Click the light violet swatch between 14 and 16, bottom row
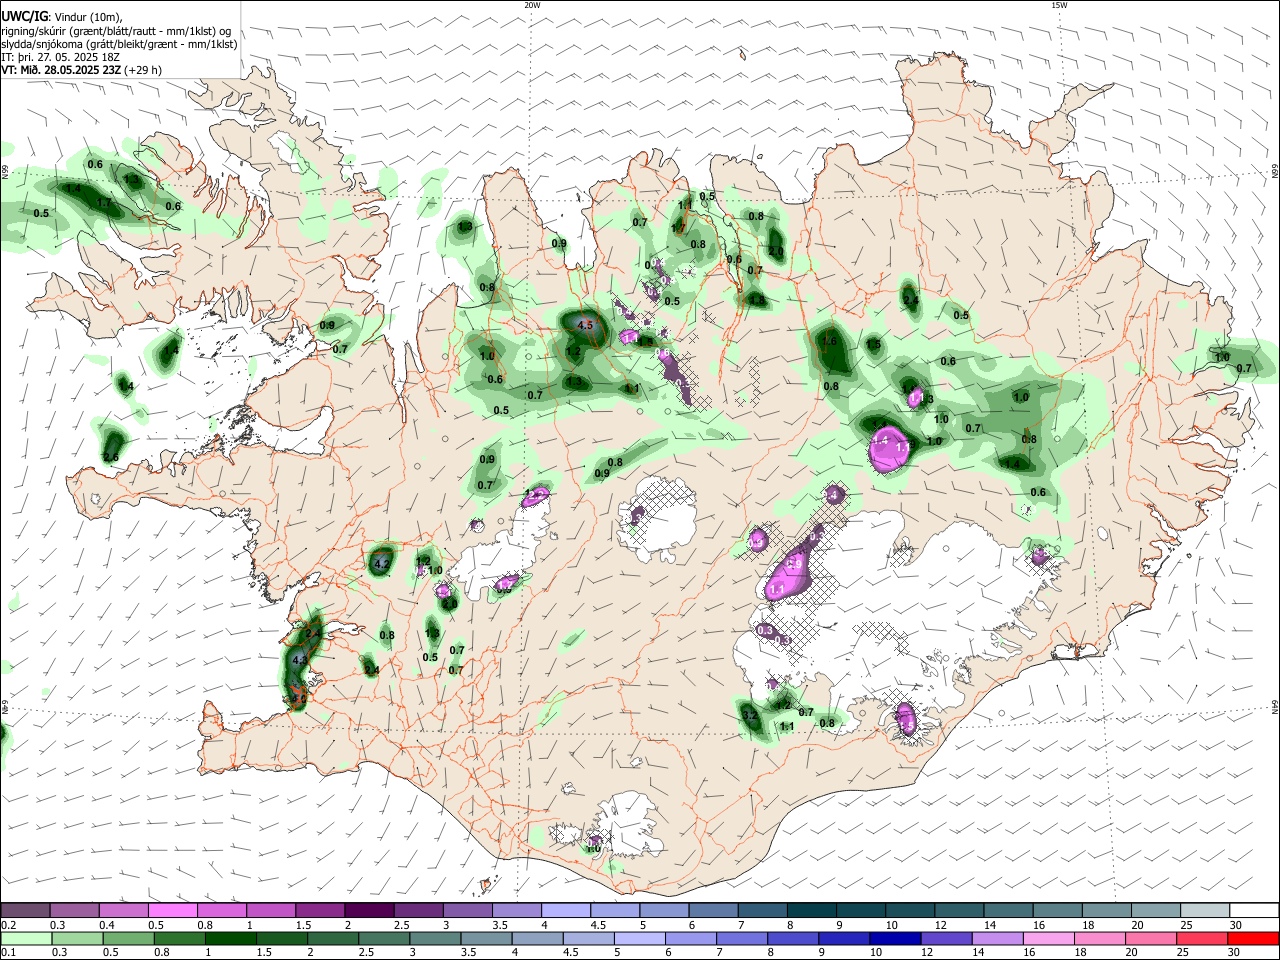This screenshot has width=1280, height=960. [x=997, y=938]
